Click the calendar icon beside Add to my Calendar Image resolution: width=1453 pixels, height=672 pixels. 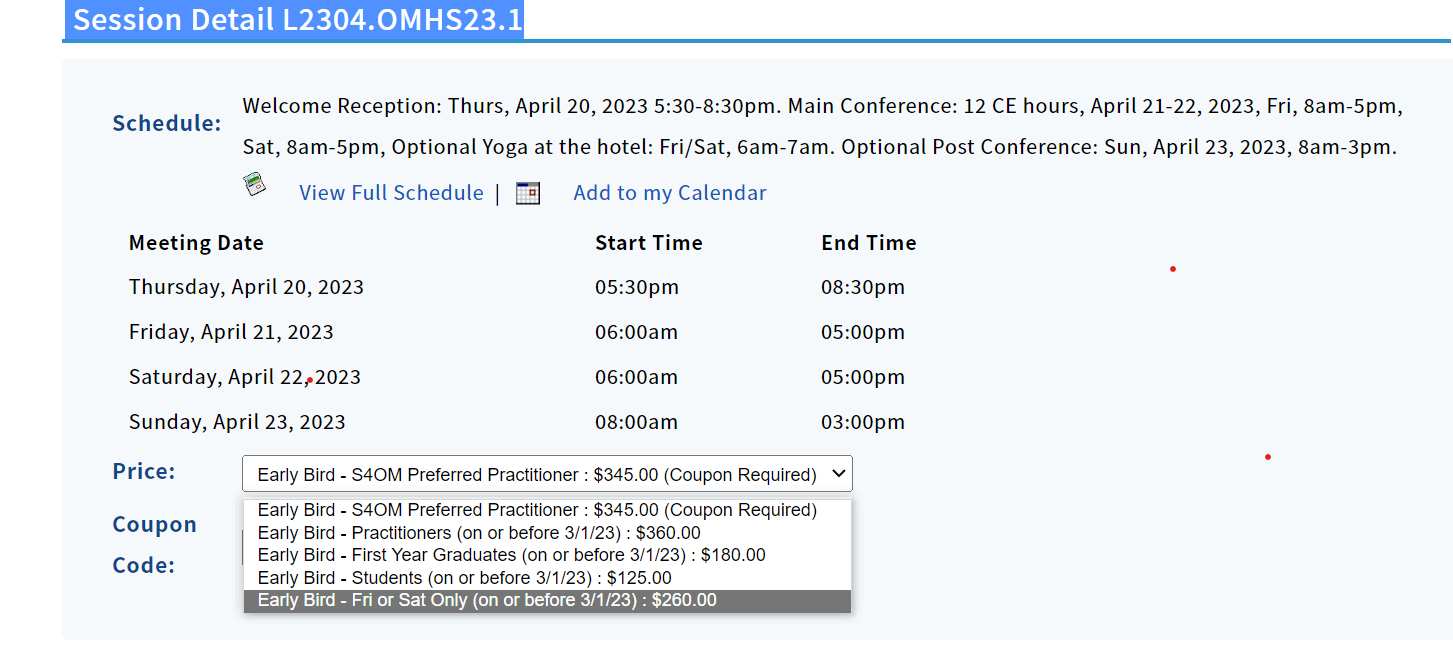click(x=528, y=193)
